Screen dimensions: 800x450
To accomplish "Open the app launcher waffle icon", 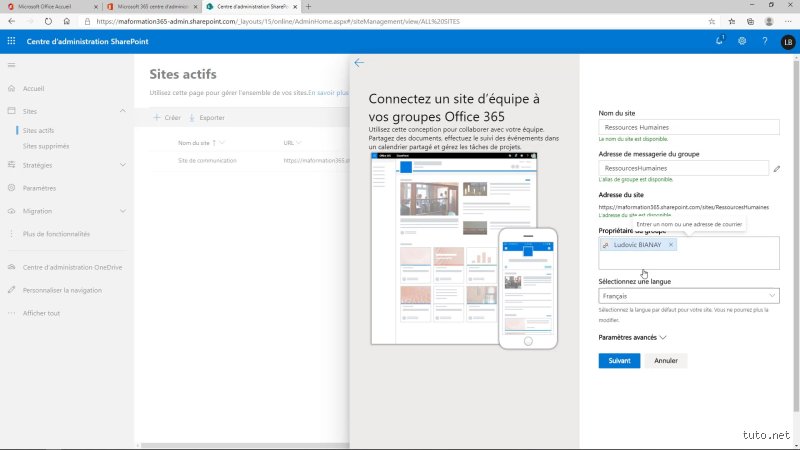I will (11, 41).
